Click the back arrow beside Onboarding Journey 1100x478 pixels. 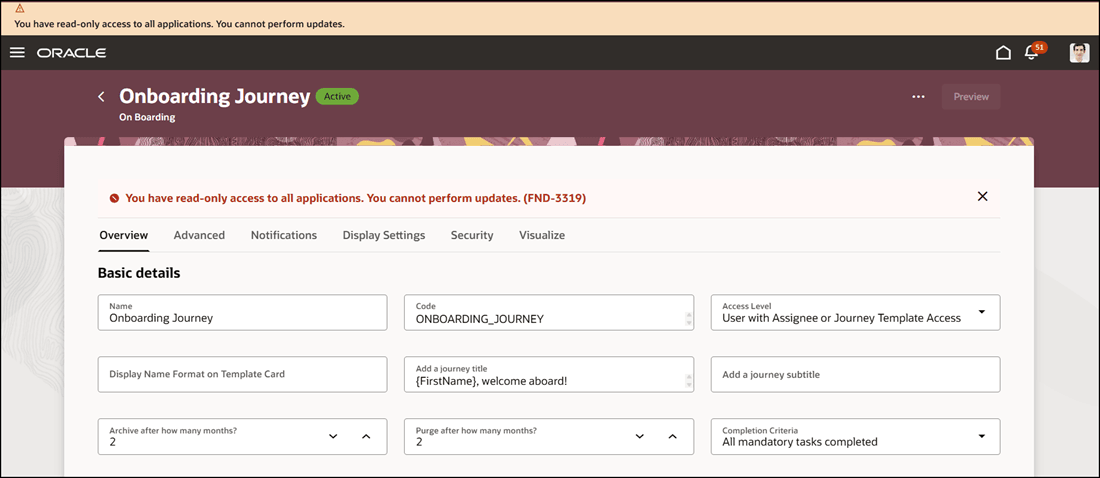click(x=101, y=97)
